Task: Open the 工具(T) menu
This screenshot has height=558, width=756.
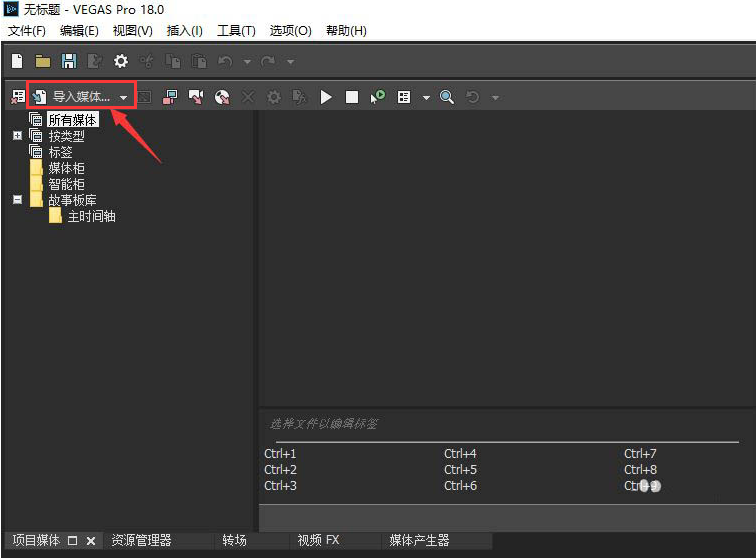Action: pyautogui.click(x=236, y=31)
